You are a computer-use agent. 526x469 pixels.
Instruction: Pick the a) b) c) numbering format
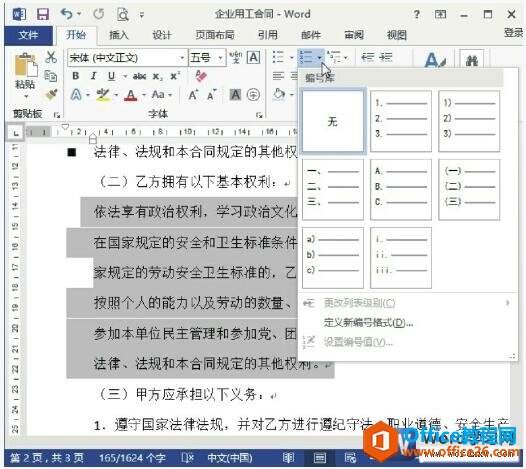333,258
